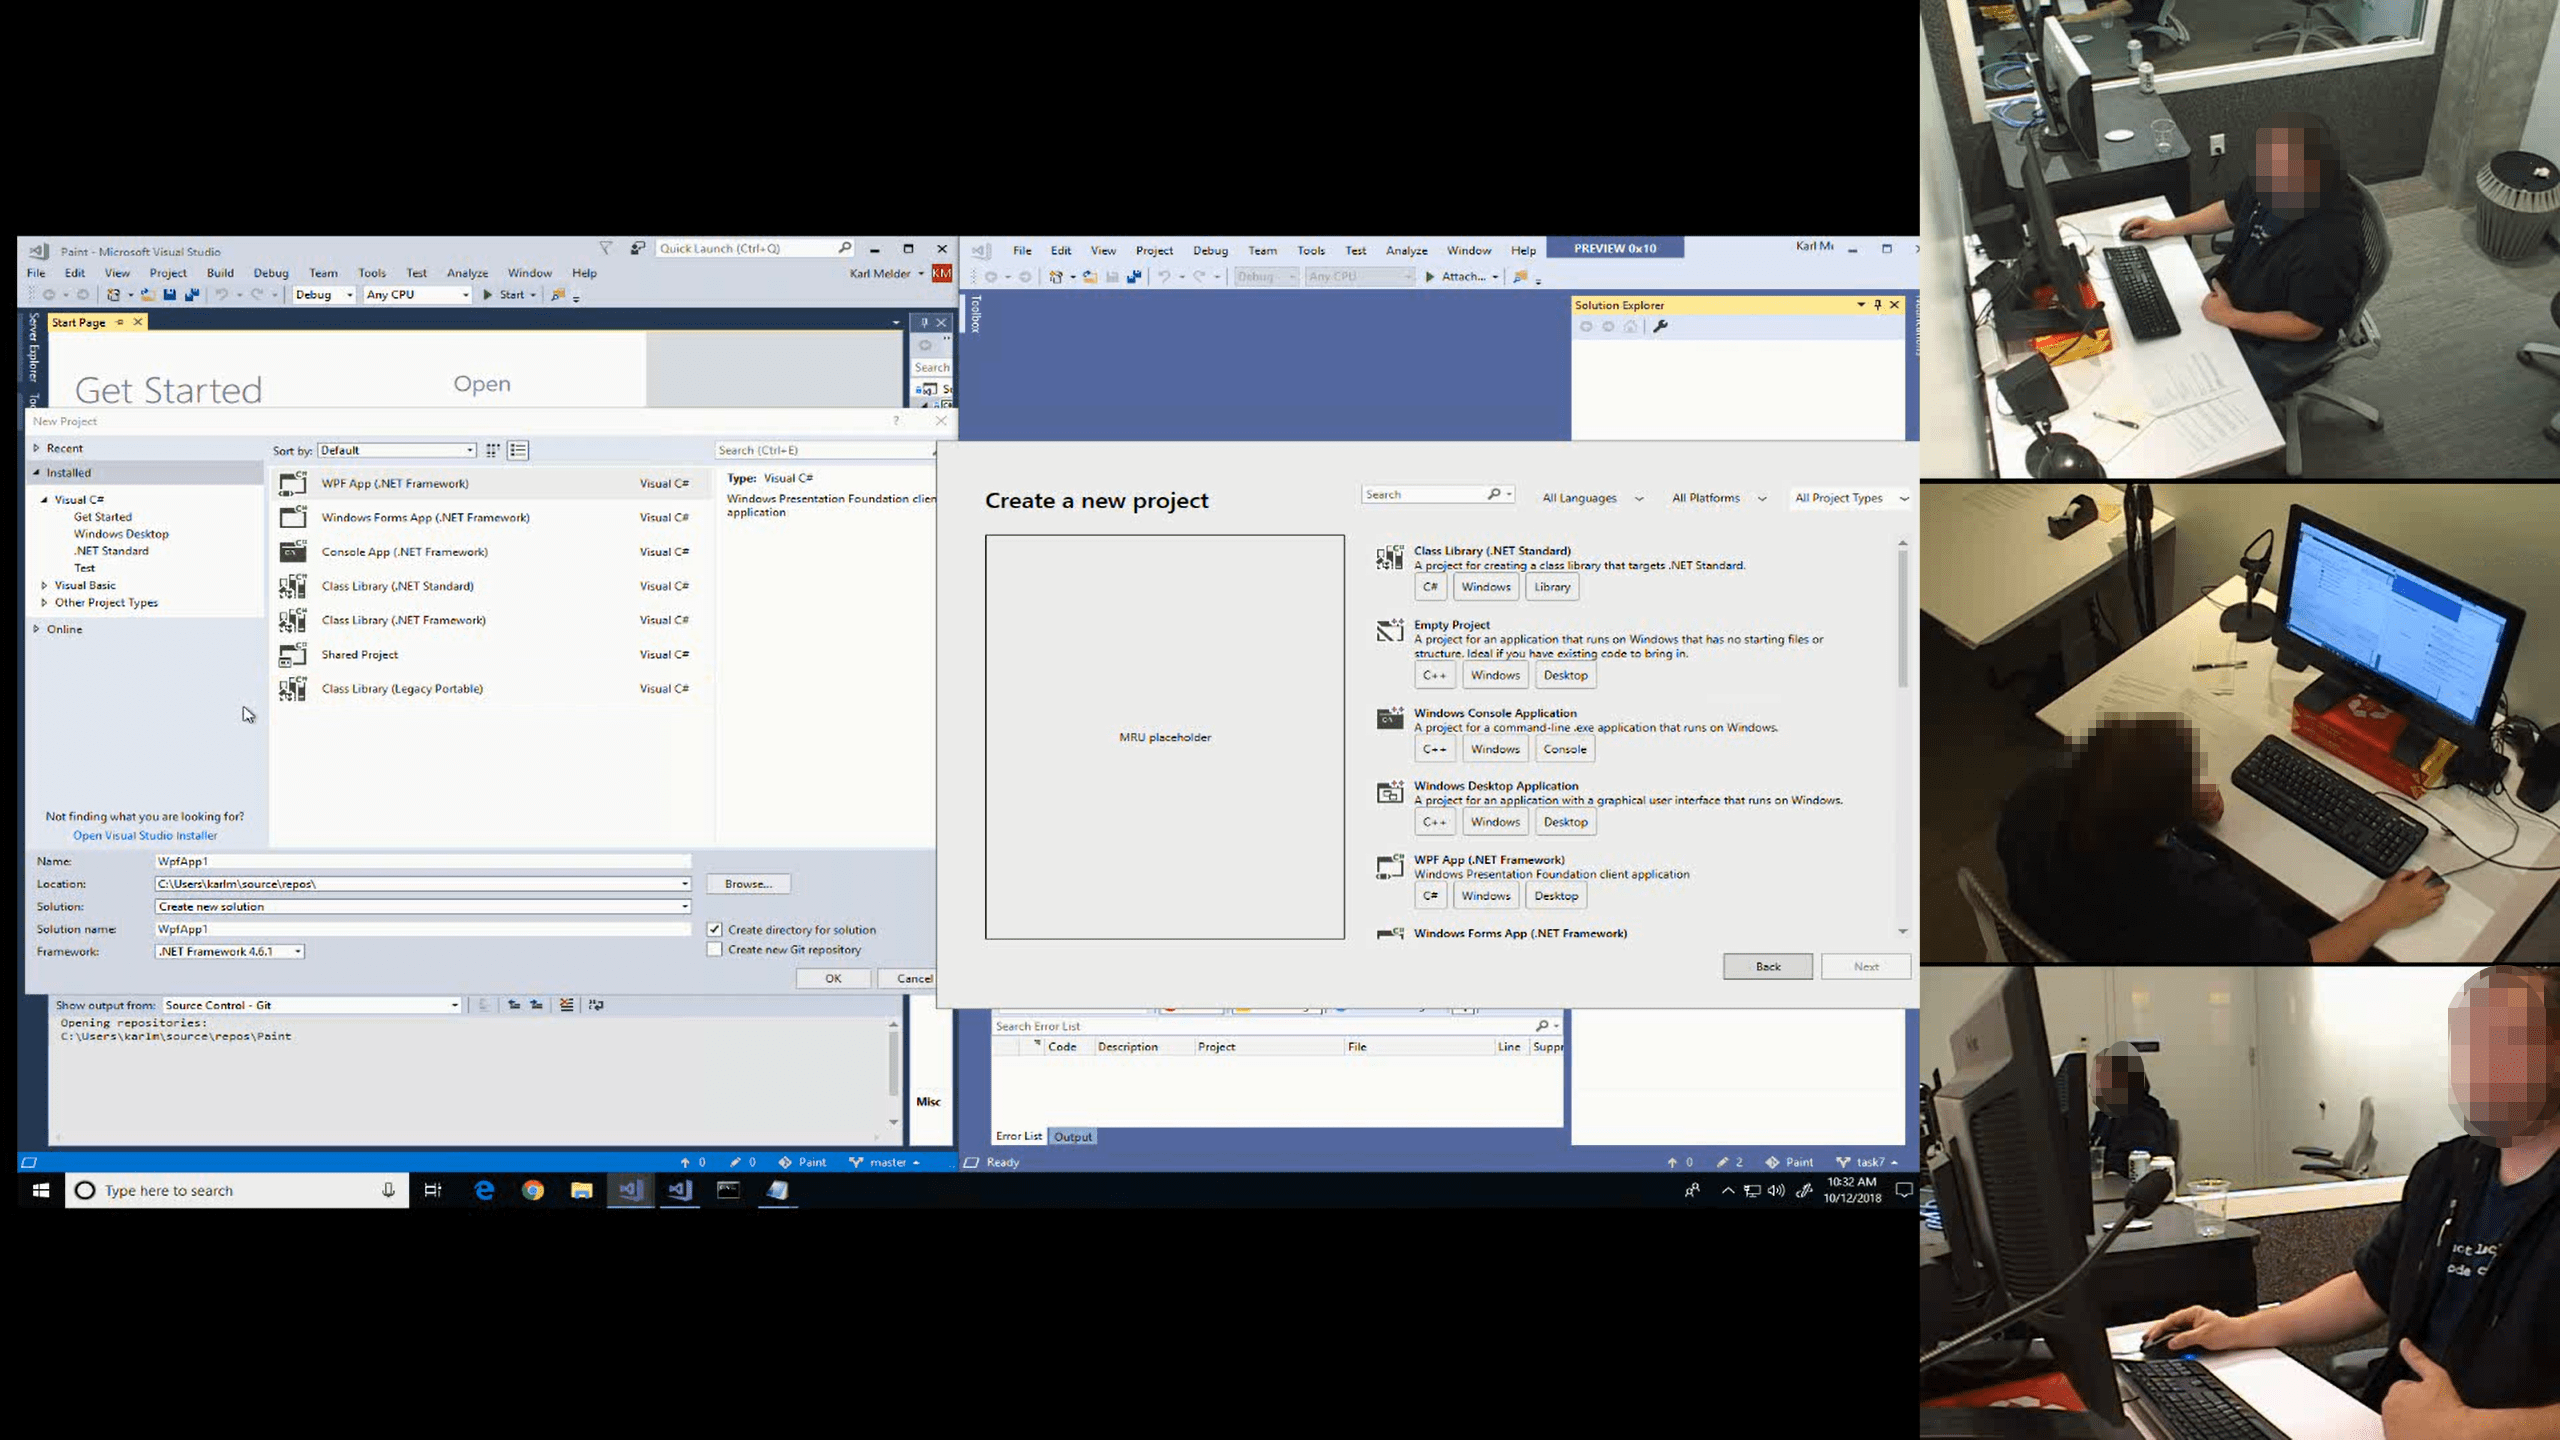Open Google Chrome from the taskbar
This screenshot has height=1440, width=2560.
(x=533, y=1190)
